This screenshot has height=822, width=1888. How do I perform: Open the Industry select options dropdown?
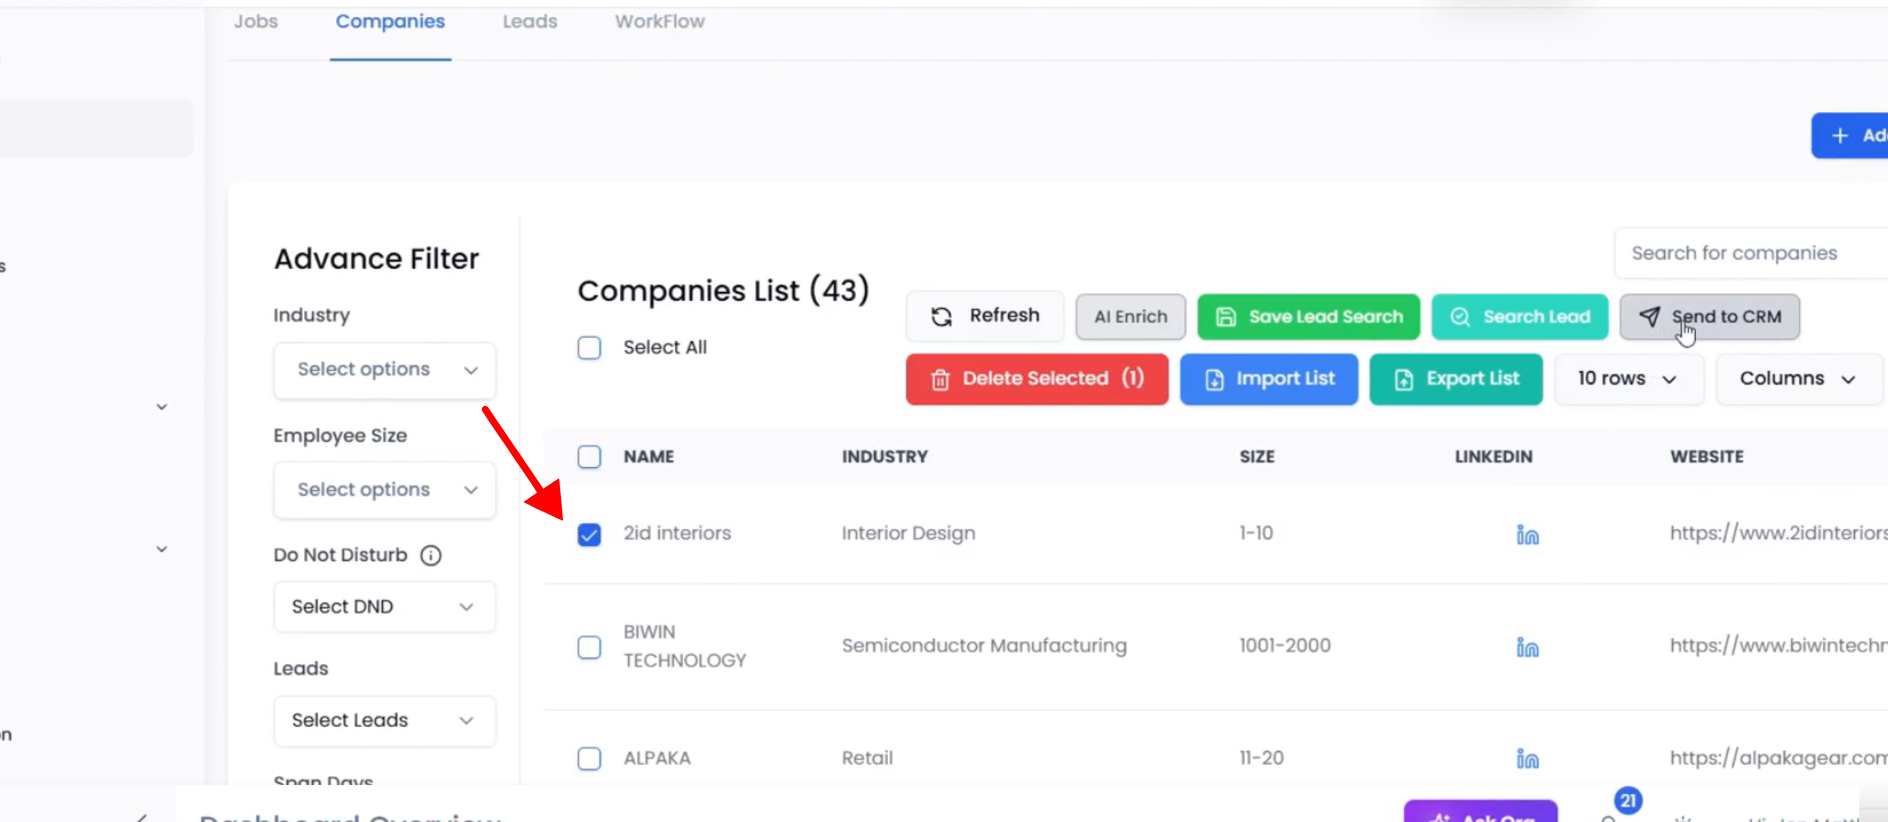(x=385, y=370)
